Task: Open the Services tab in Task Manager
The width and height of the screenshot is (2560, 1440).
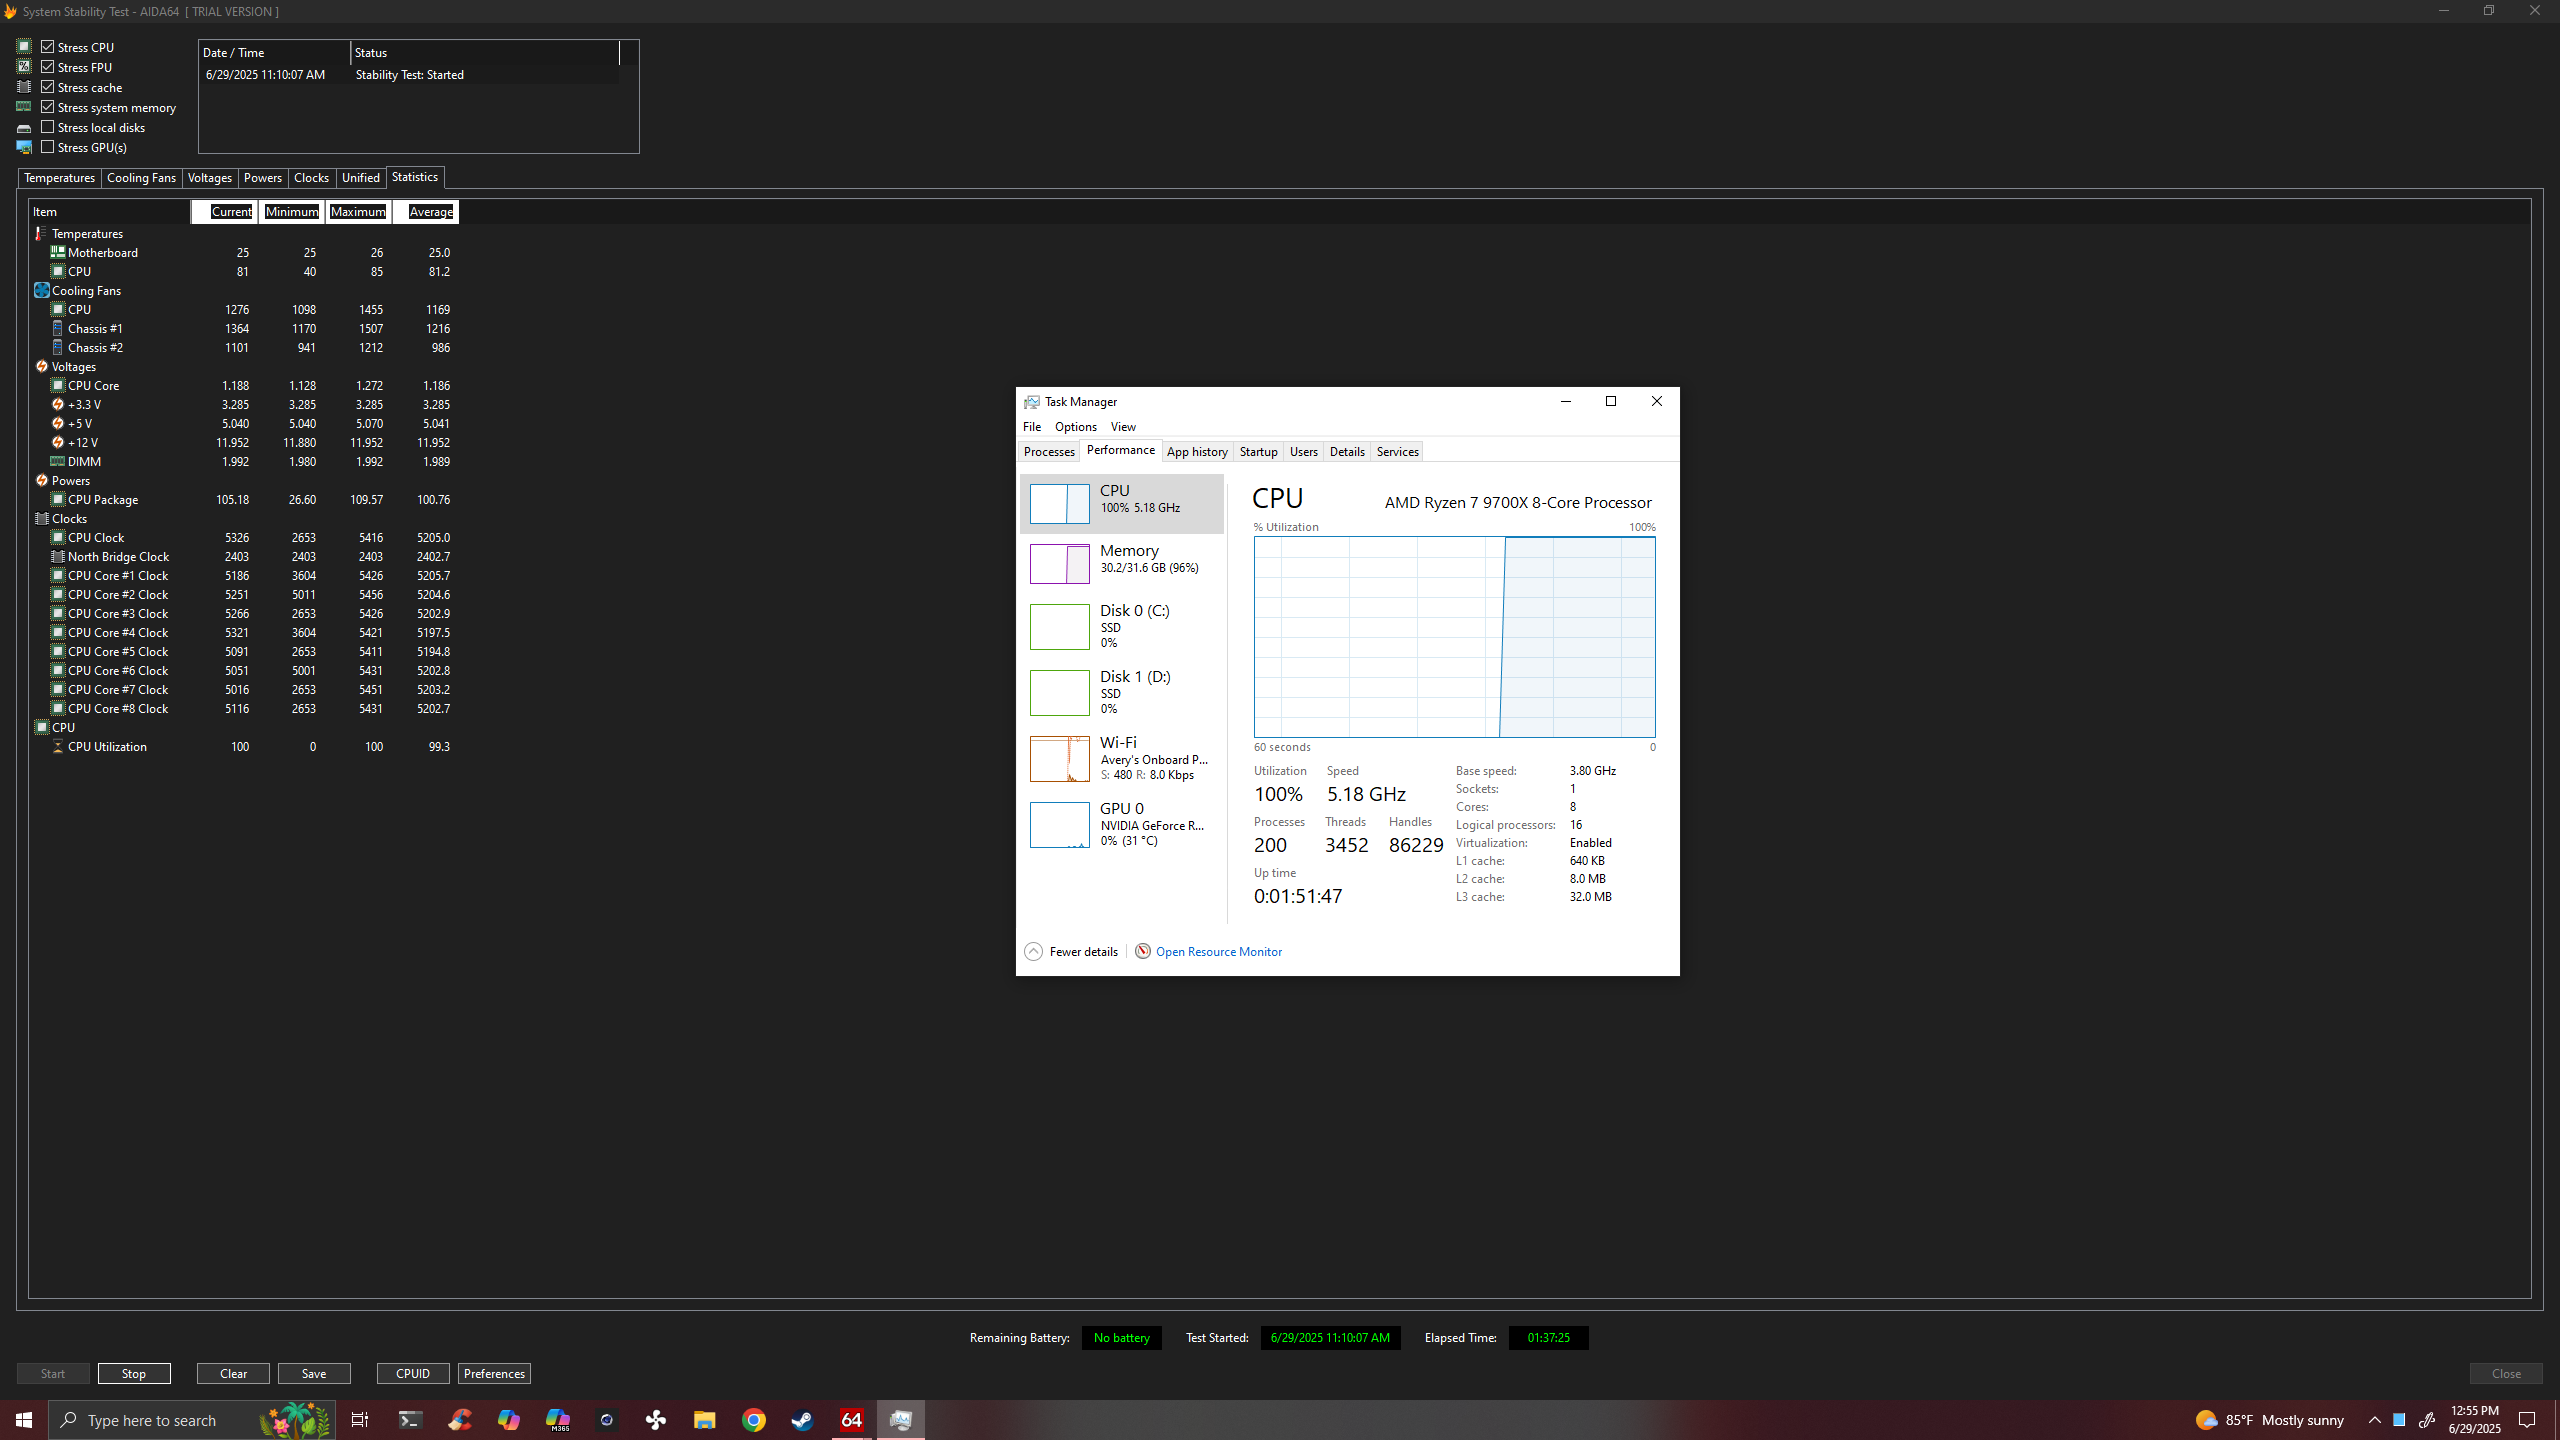Action: [1397, 452]
